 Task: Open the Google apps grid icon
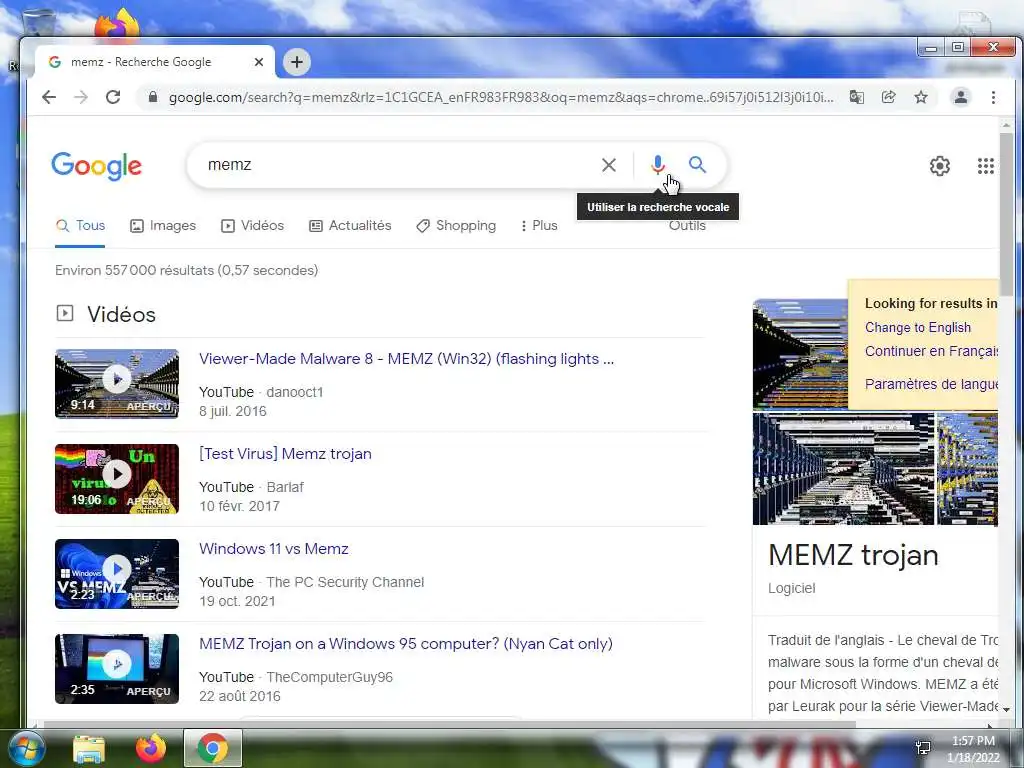coord(985,166)
